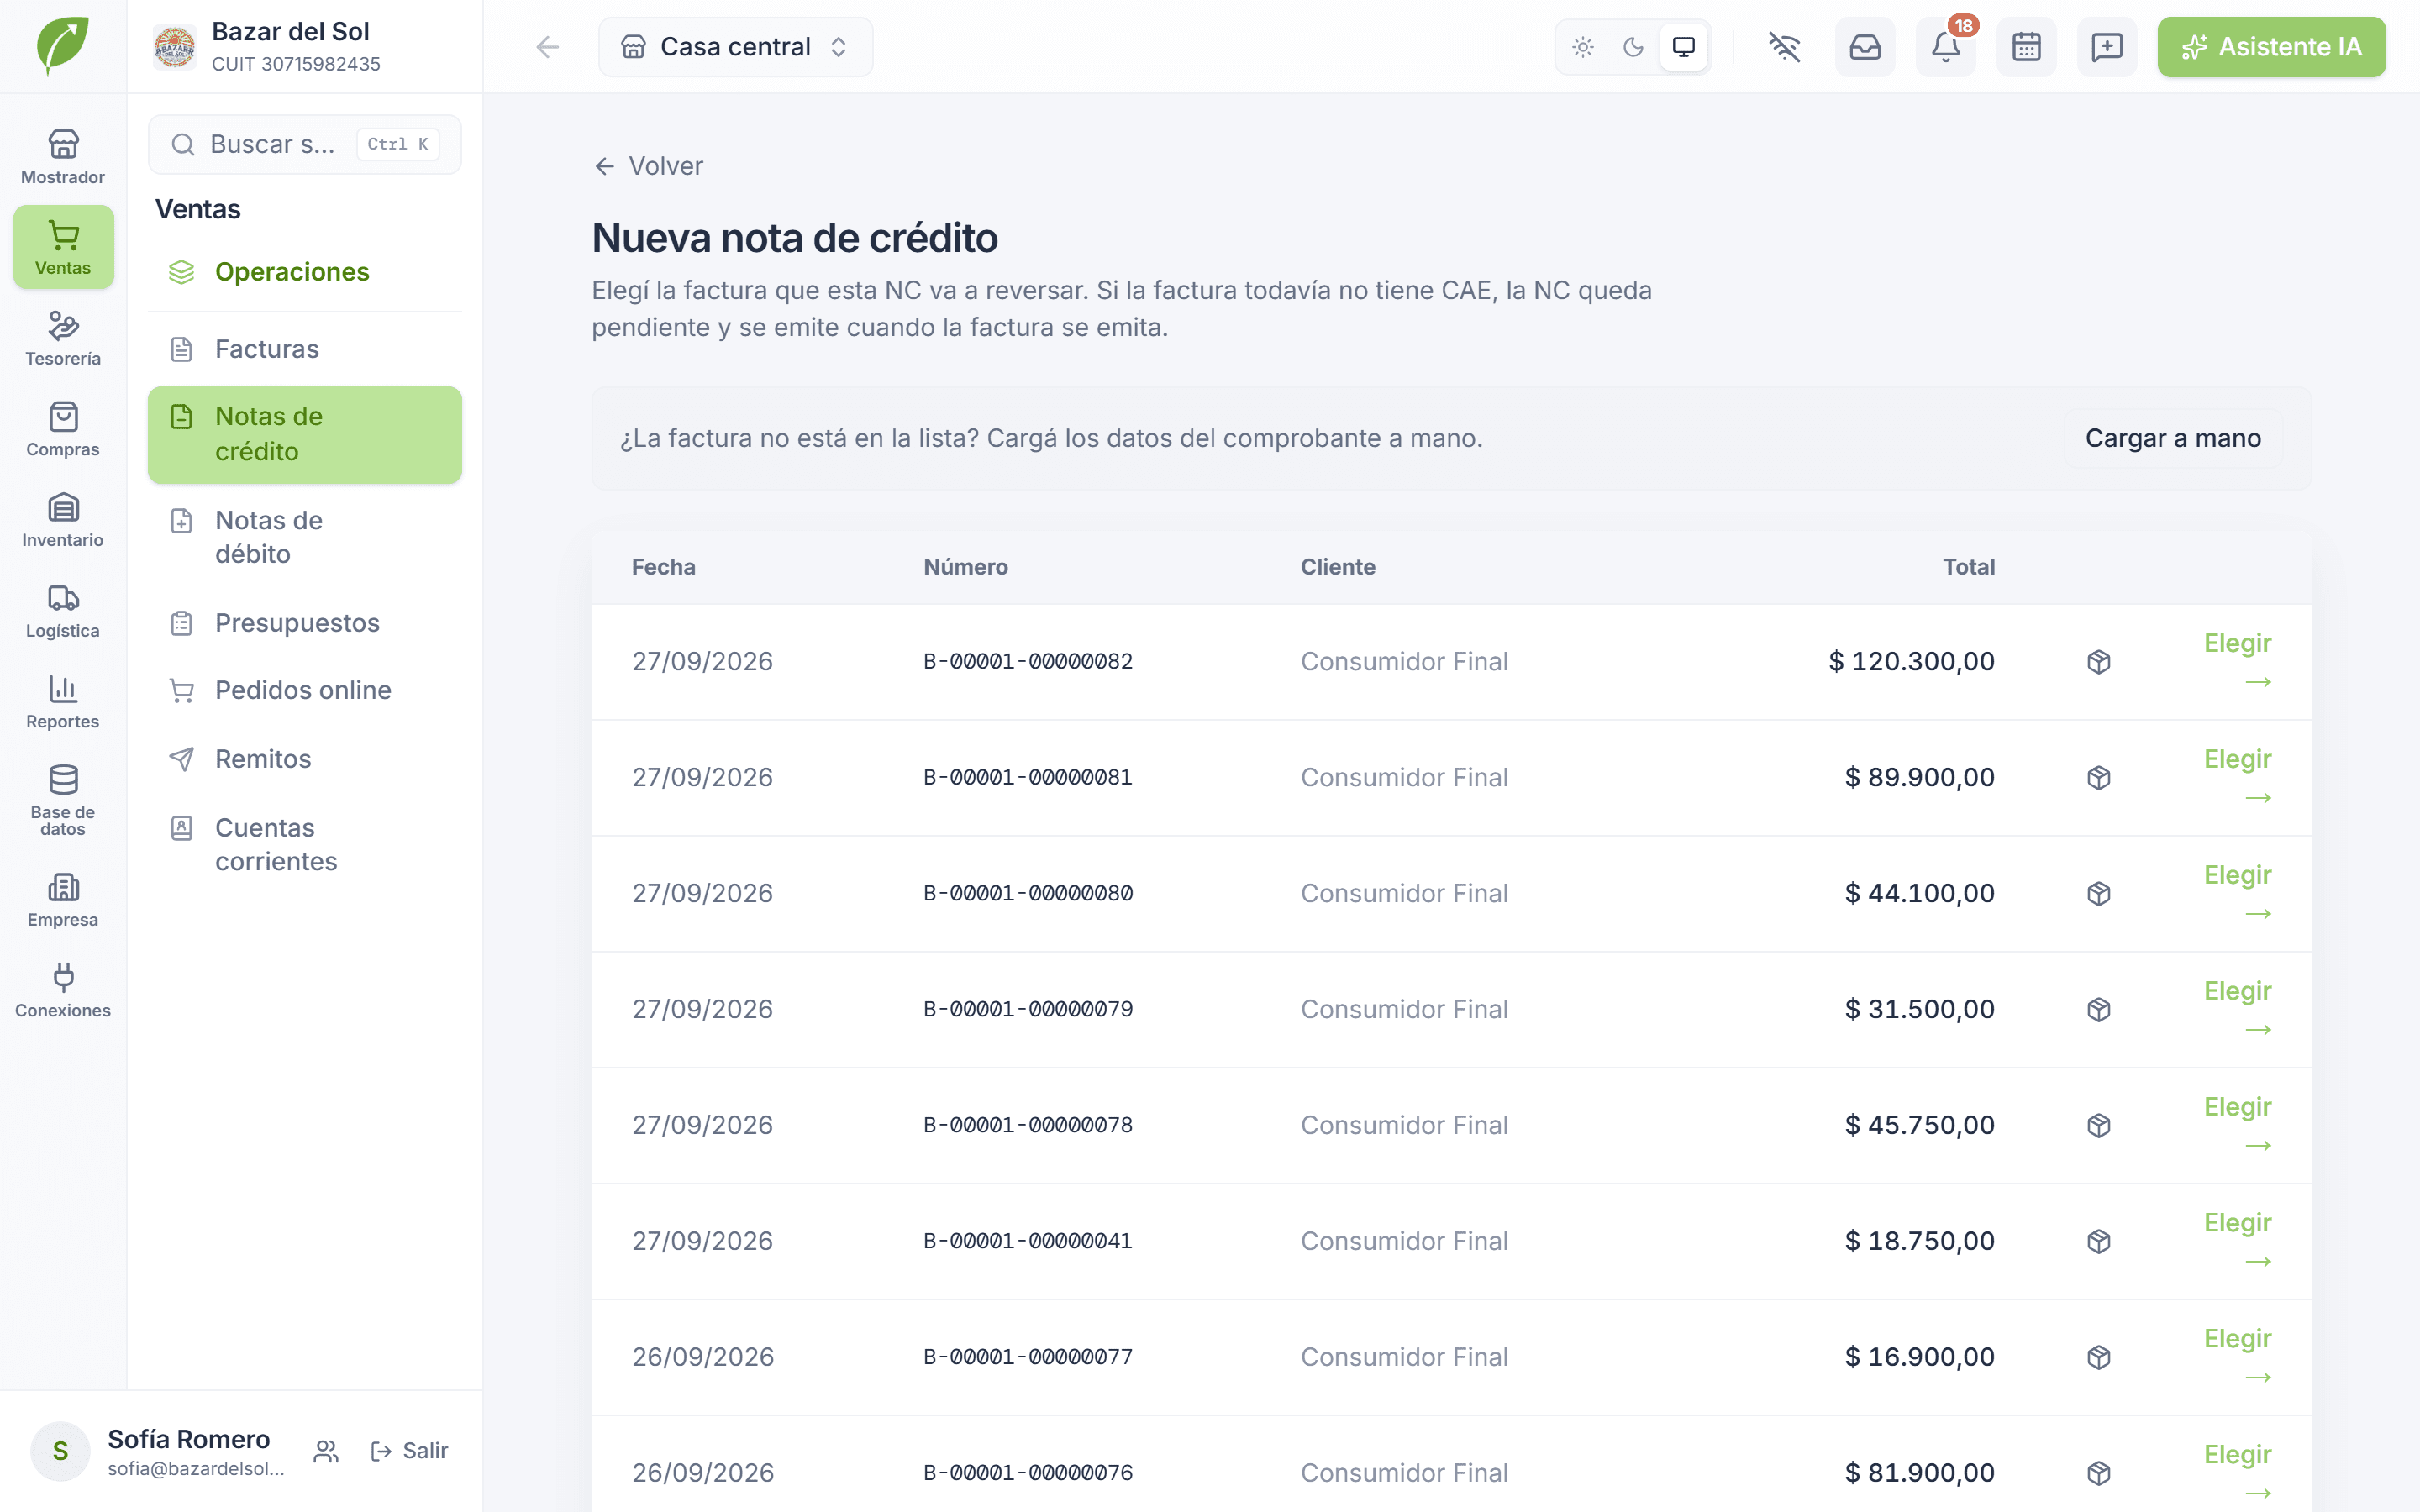The image size is (2420, 1512).
Task: Click the Volver link
Action: [648, 166]
